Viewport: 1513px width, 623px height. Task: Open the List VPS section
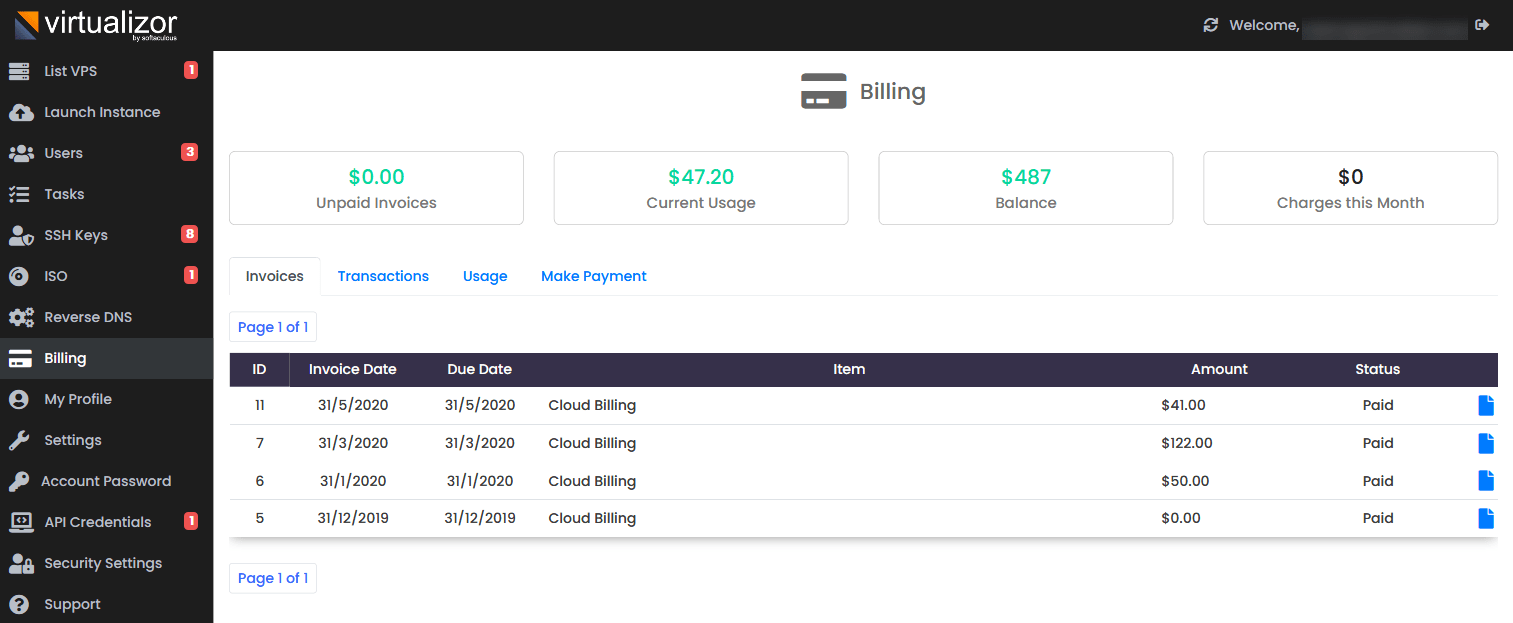click(x=70, y=70)
